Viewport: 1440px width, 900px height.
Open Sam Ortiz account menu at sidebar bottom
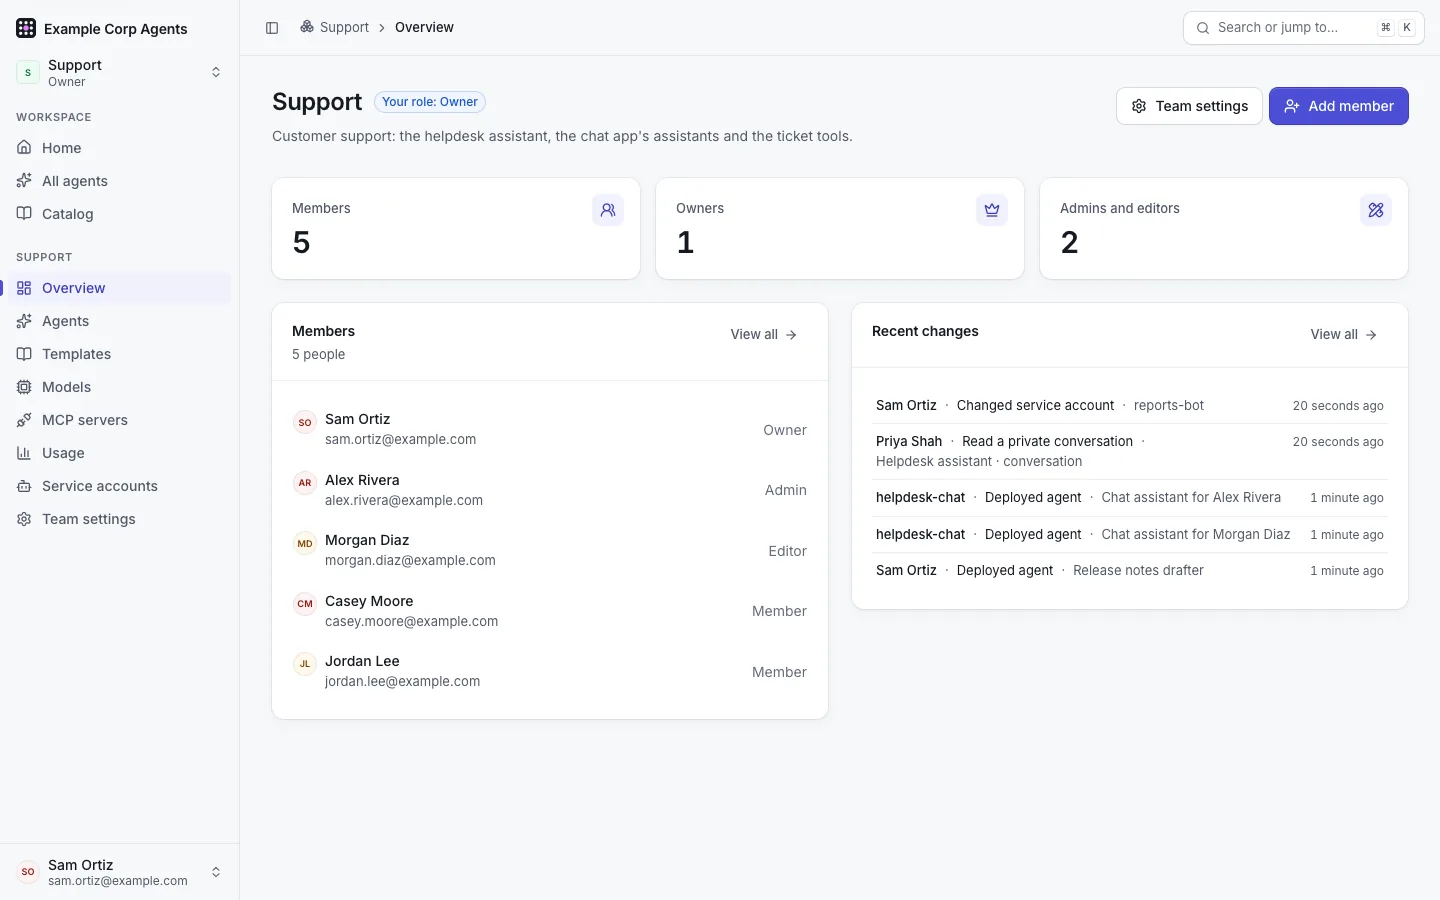120,872
